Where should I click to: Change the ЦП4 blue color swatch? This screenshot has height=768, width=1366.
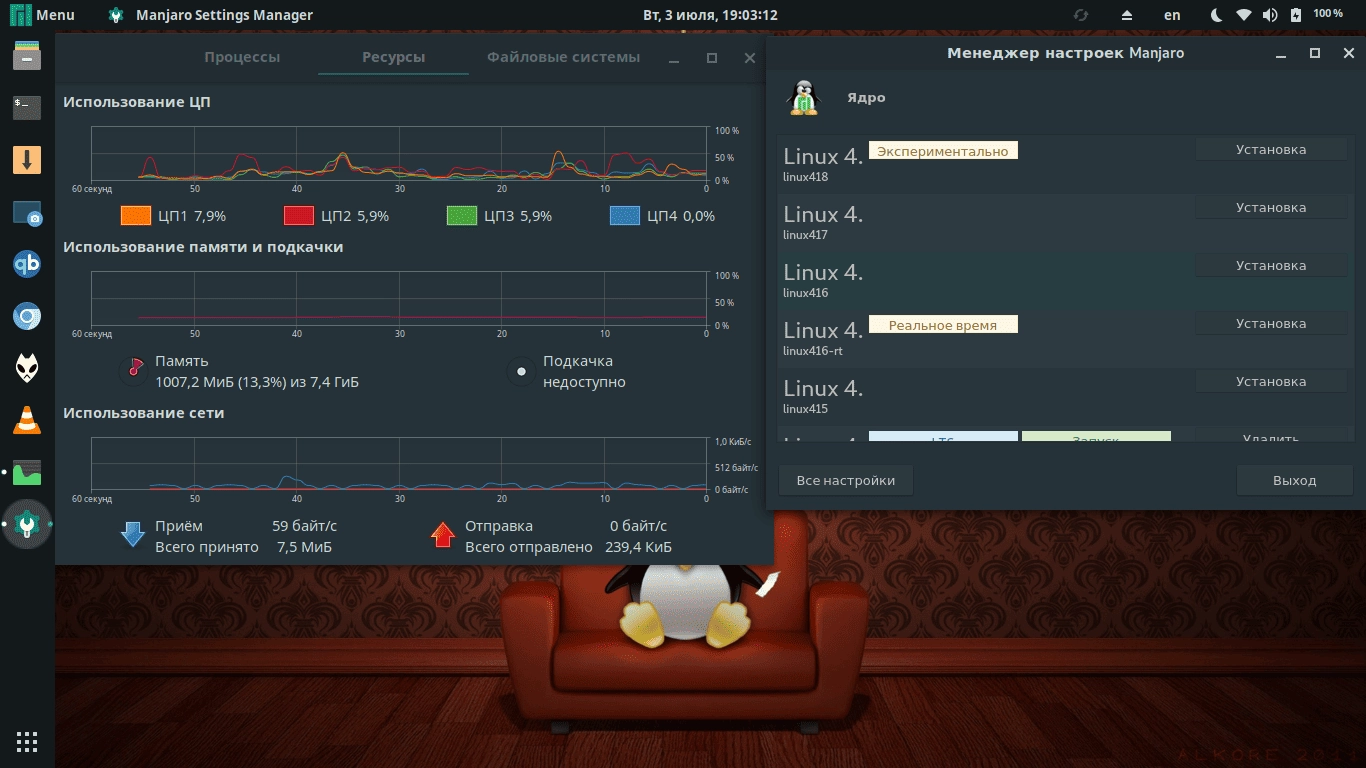pos(624,215)
